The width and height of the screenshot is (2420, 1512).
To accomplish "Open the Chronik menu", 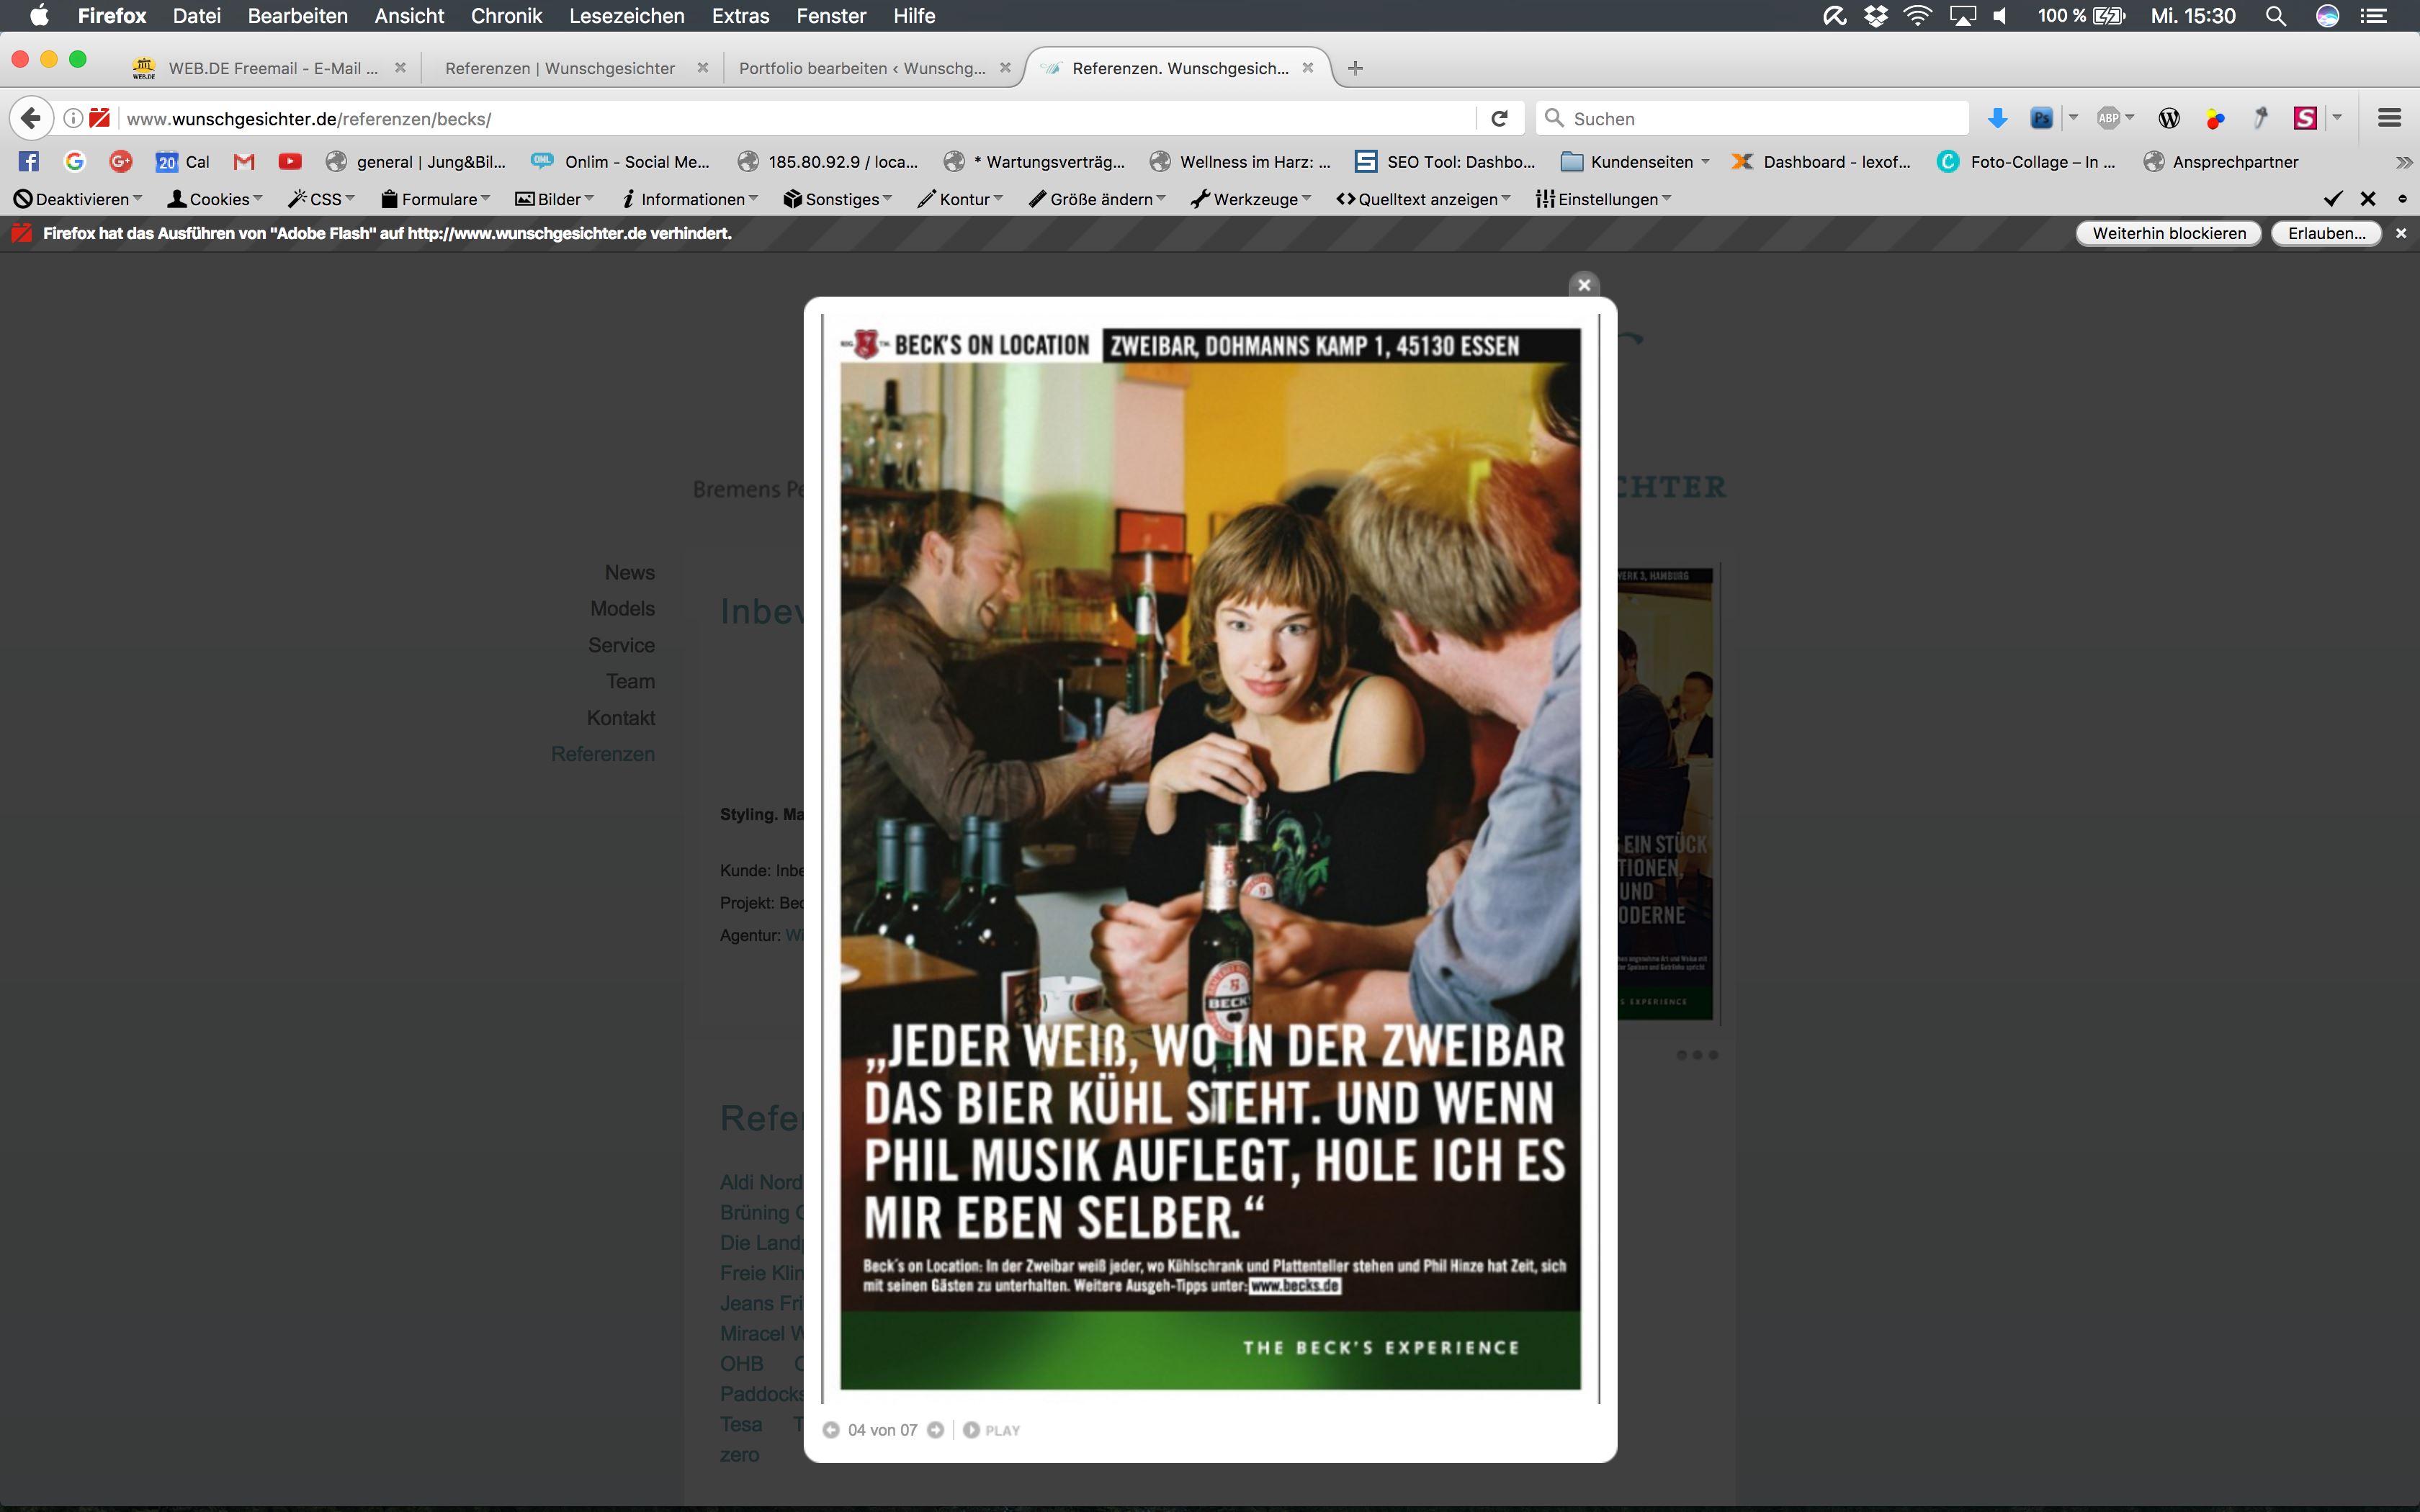I will [506, 16].
